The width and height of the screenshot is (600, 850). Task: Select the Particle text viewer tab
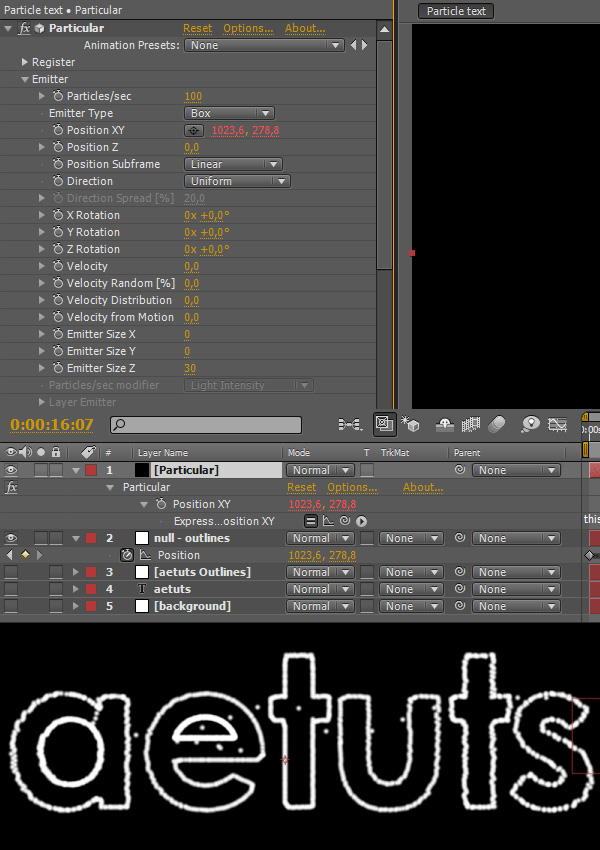coord(456,11)
